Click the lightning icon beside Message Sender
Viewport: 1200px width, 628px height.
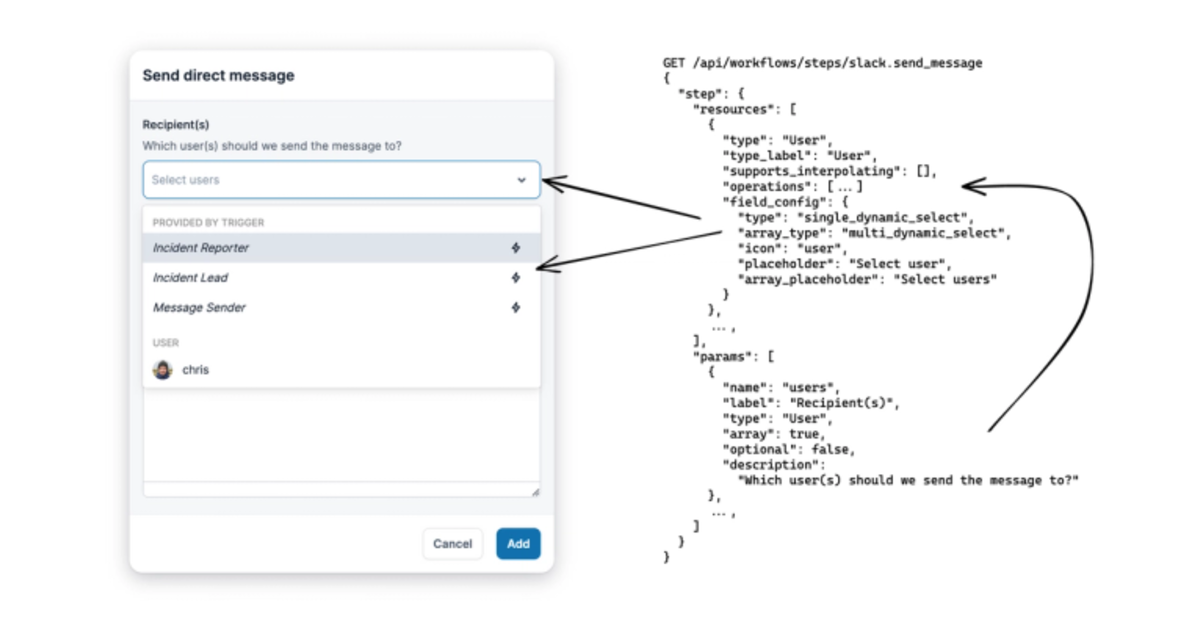(516, 307)
